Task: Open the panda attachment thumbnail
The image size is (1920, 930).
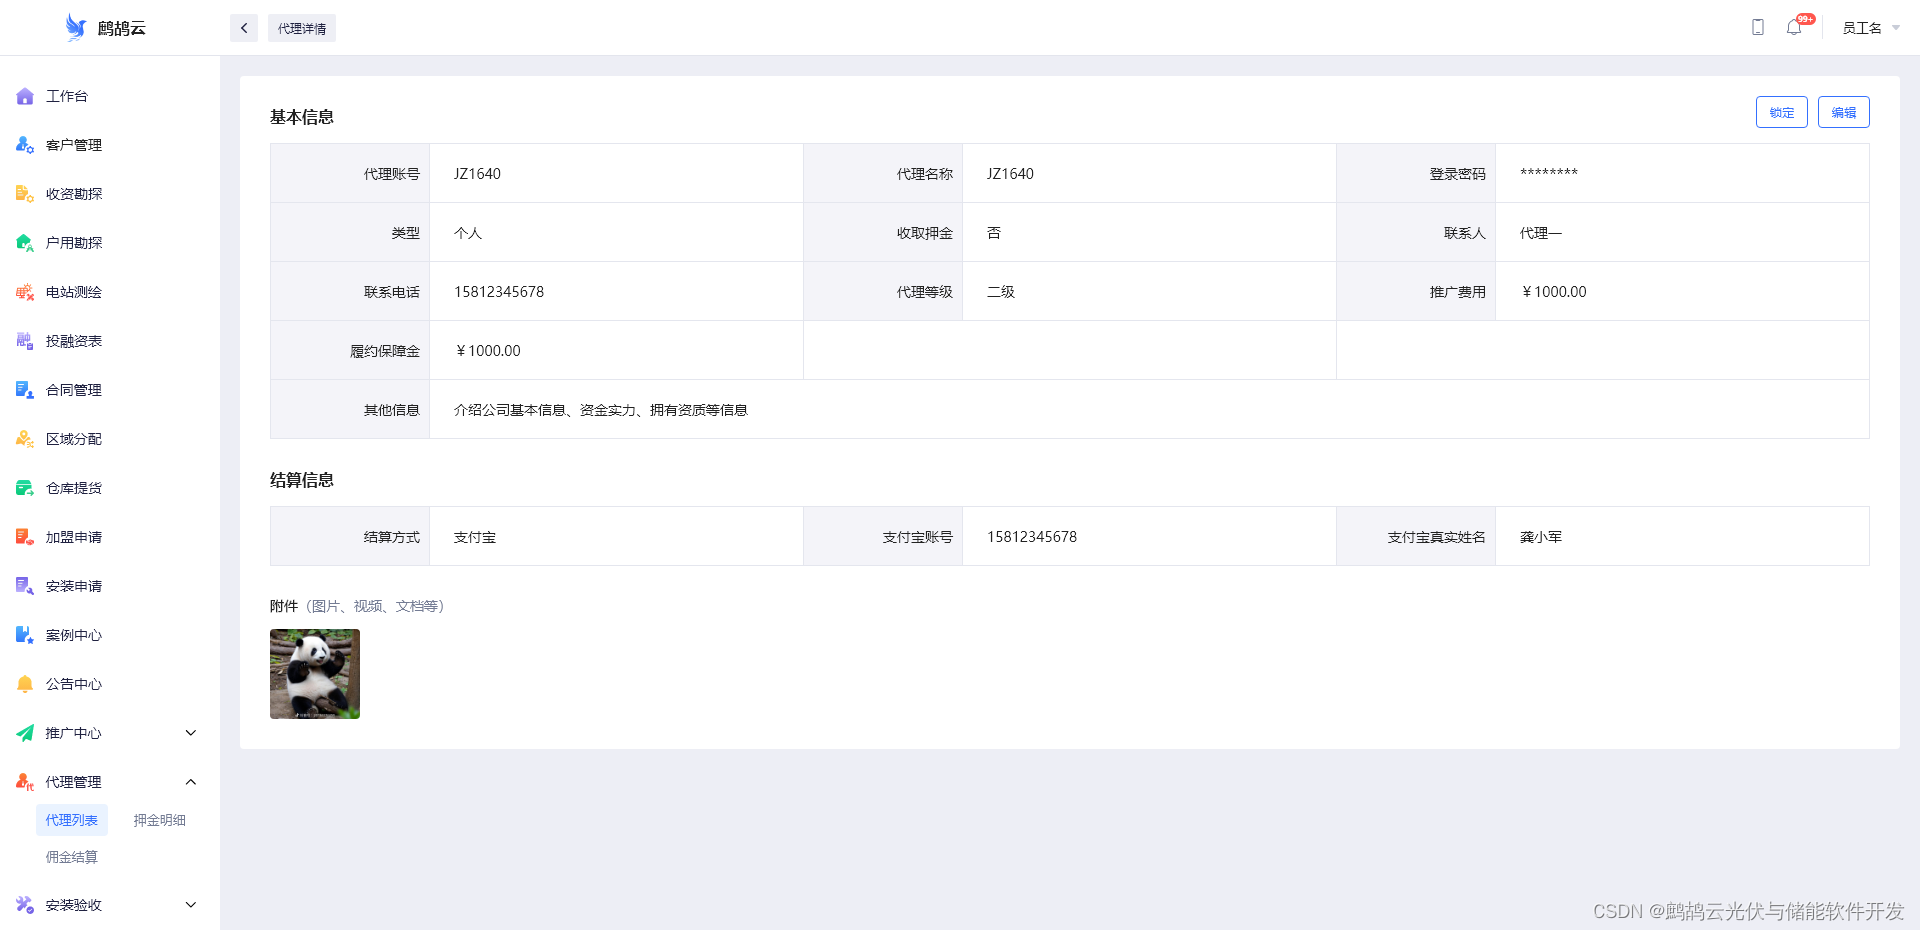Action: pos(315,674)
